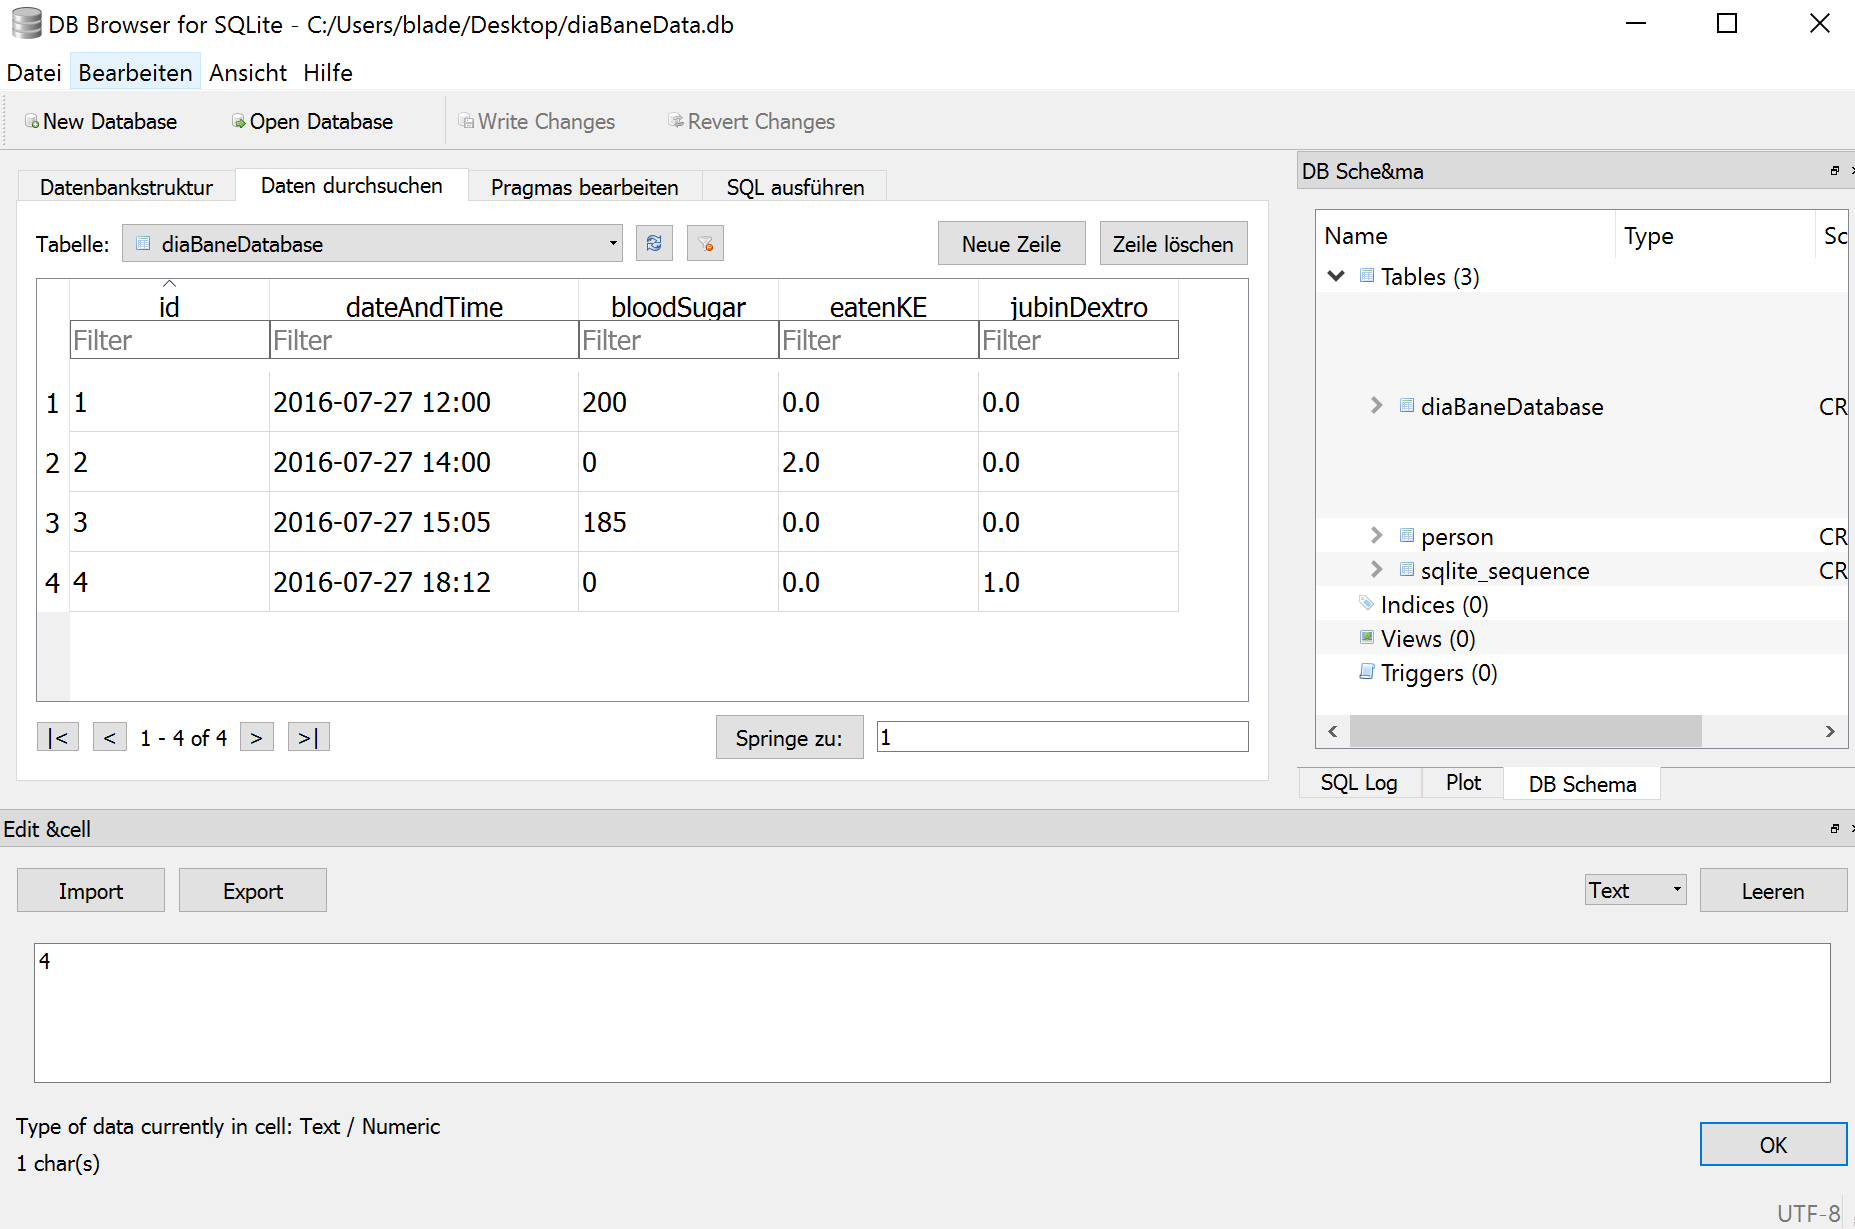This screenshot has height=1229, width=1855.
Task: Click the bloodSugar filter field
Action: click(x=678, y=339)
